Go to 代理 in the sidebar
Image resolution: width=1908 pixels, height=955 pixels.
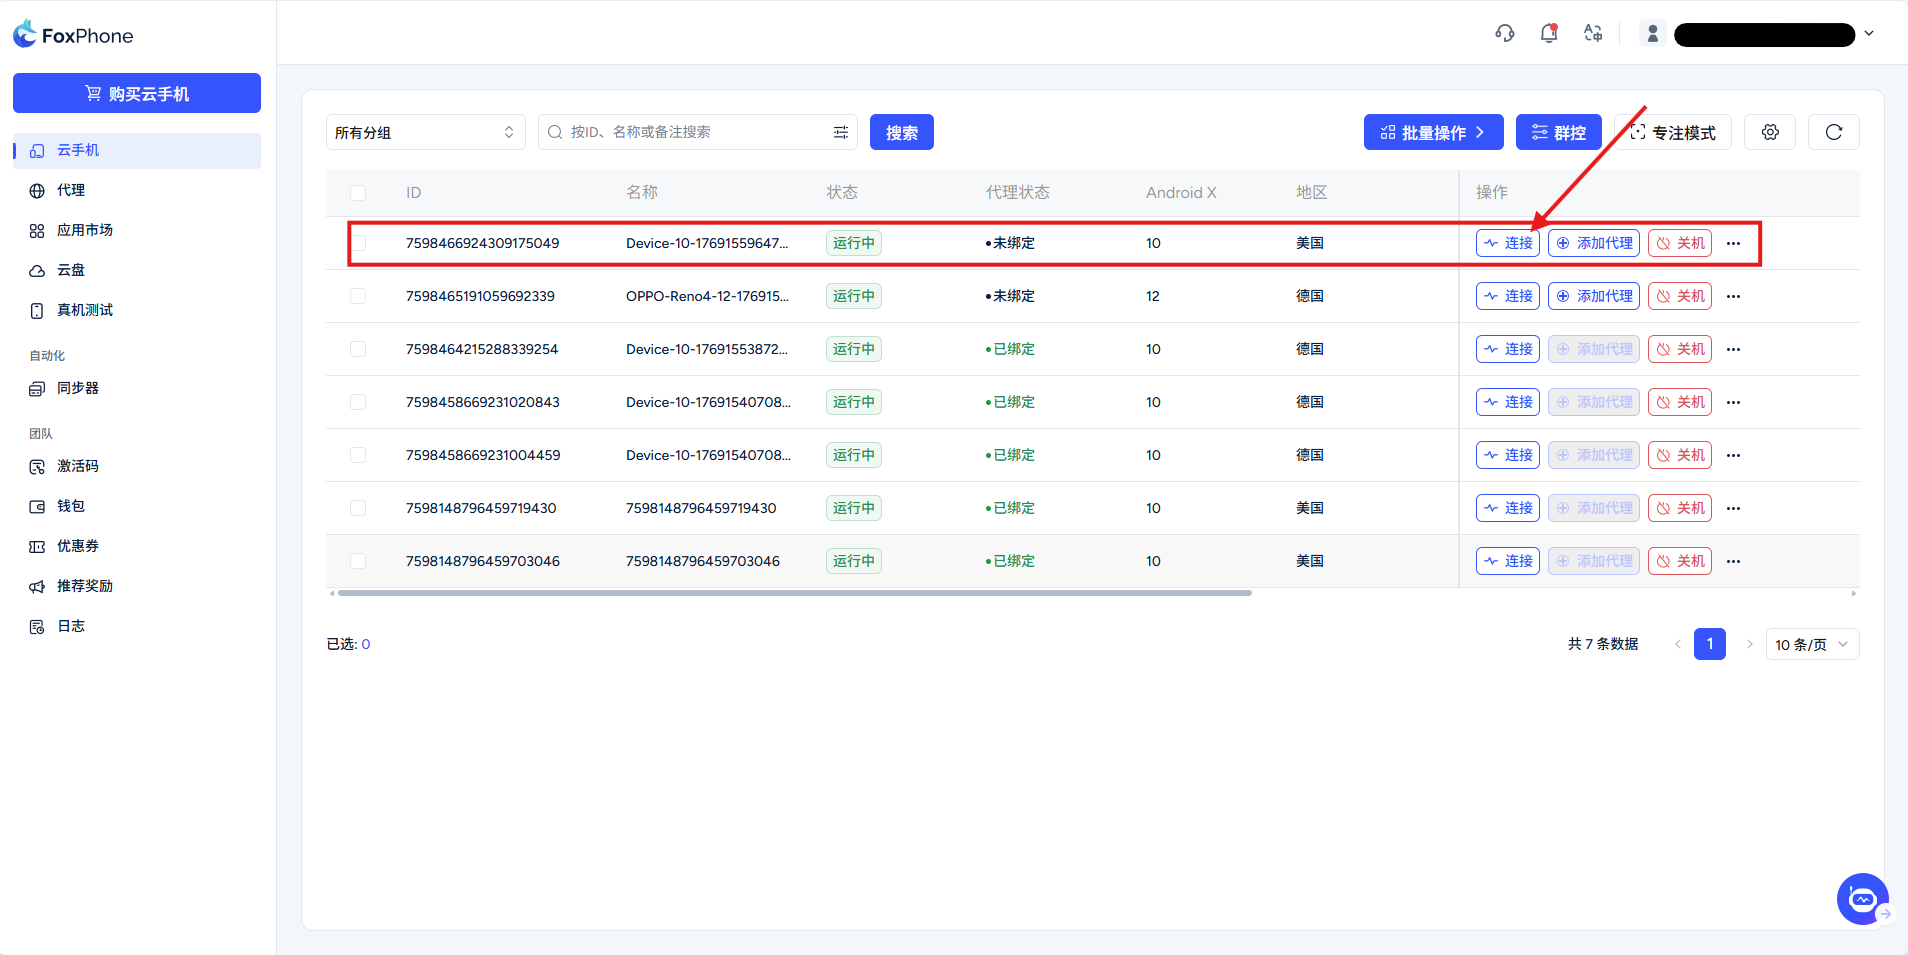(x=71, y=190)
